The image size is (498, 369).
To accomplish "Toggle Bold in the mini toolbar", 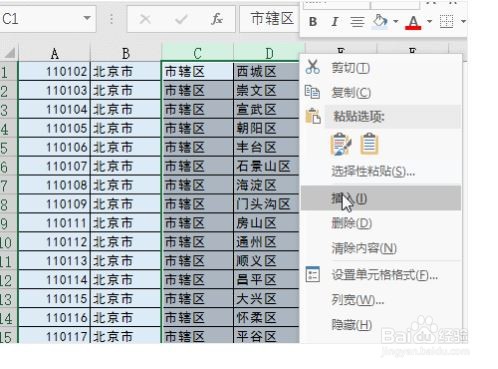I will point(313,22).
